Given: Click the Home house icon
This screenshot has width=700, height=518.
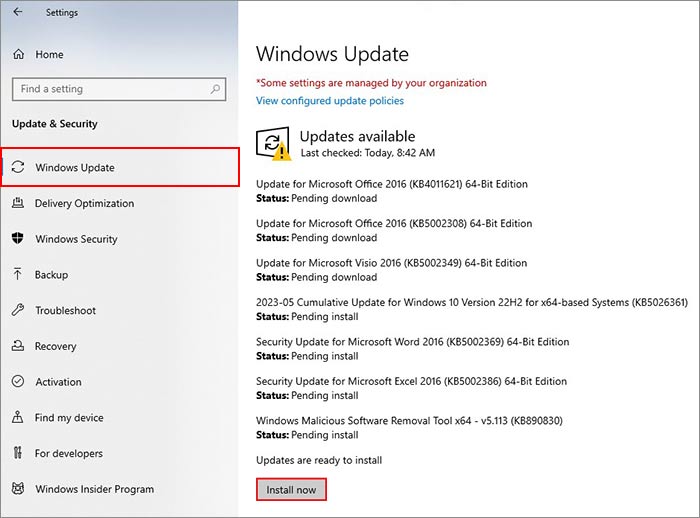Looking at the screenshot, I should click(x=18, y=54).
